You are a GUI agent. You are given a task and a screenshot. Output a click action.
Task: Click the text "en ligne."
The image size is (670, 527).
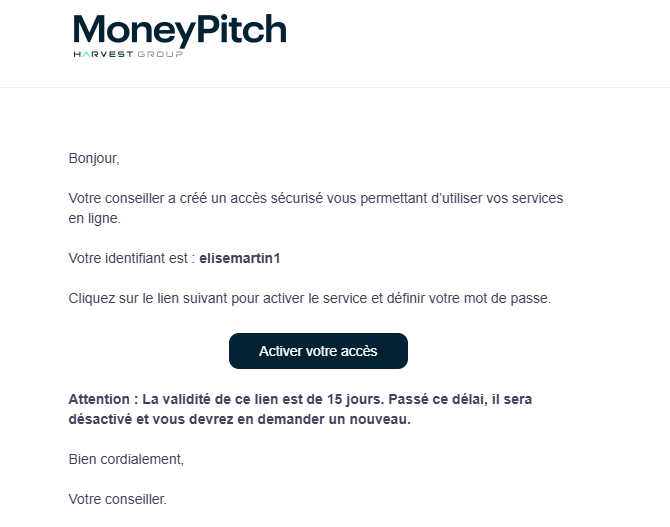(x=94, y=217)
